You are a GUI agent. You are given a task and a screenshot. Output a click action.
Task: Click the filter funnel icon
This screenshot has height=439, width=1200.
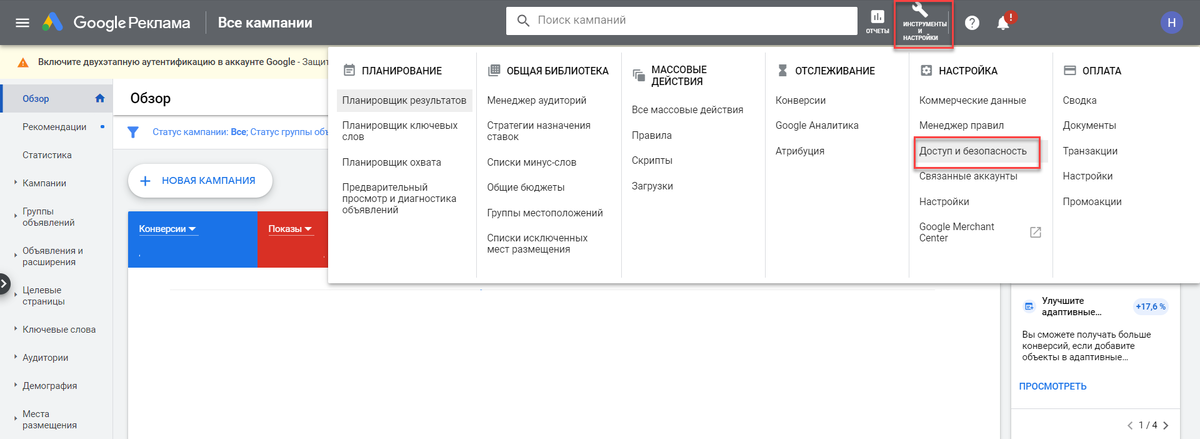133,131
